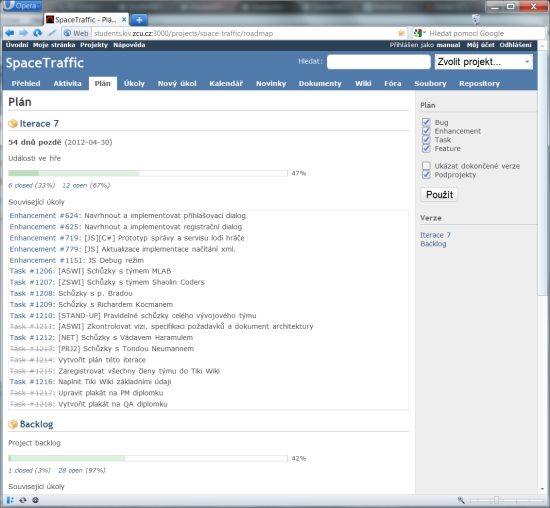This screenshot has height=508, width=550.
Task: Open Enhancement #624 issue link
Action: [44, 215]
